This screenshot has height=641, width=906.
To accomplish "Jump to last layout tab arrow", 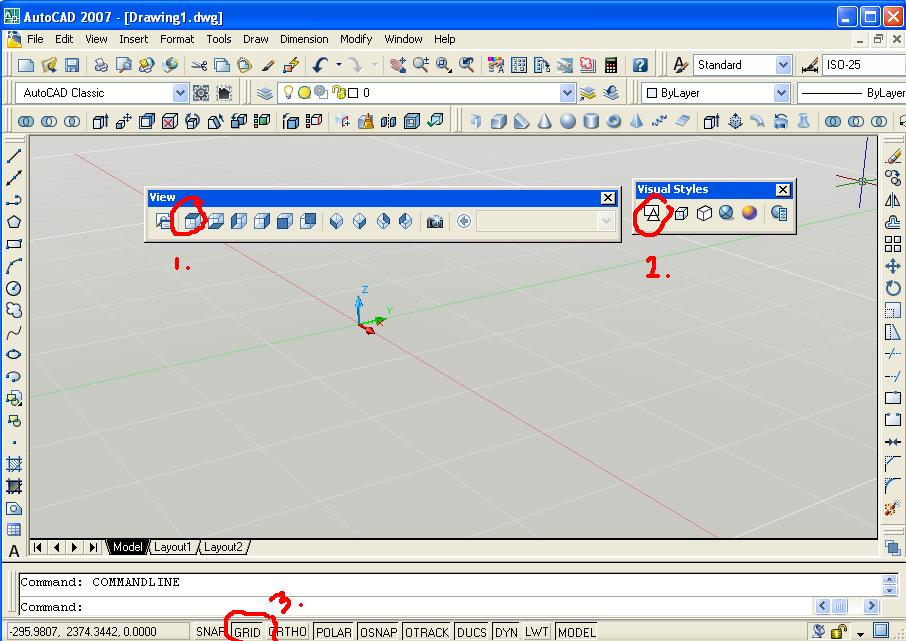I will pyautogui.click(x=93, y=547).
